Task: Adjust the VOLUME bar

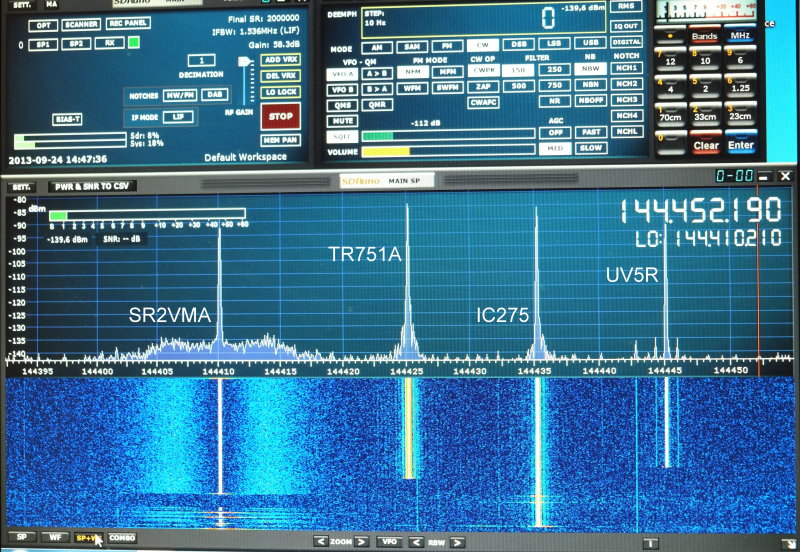Action: [x=448, y=152]
